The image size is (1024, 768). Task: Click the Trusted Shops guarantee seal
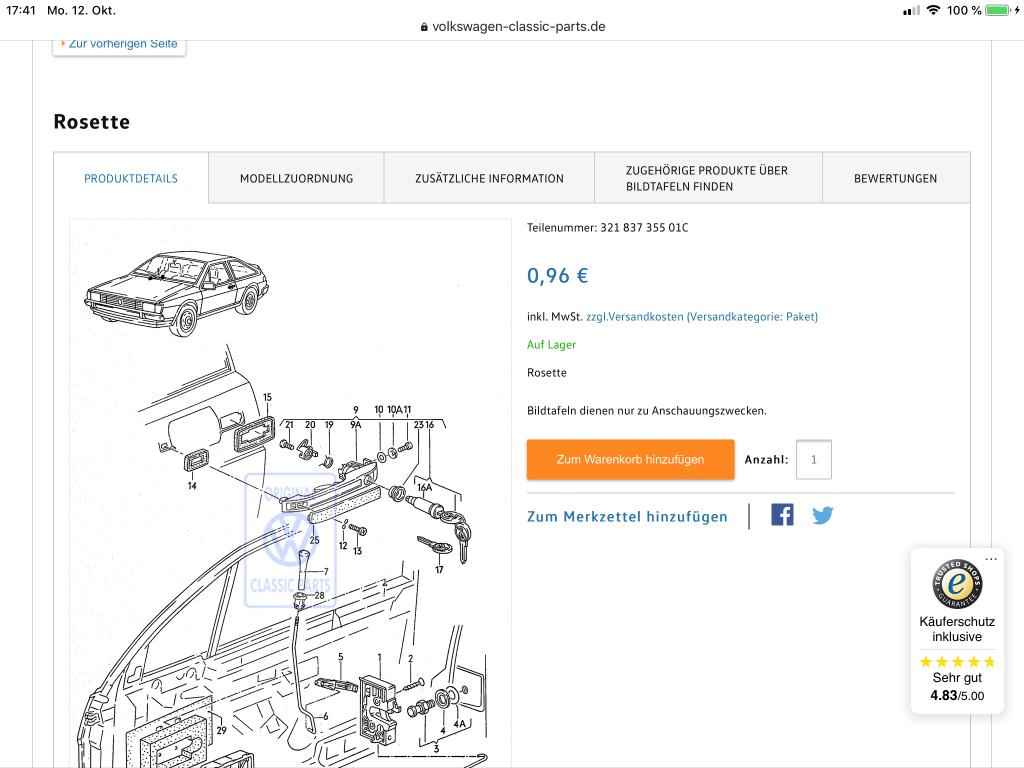pos(957,584)
